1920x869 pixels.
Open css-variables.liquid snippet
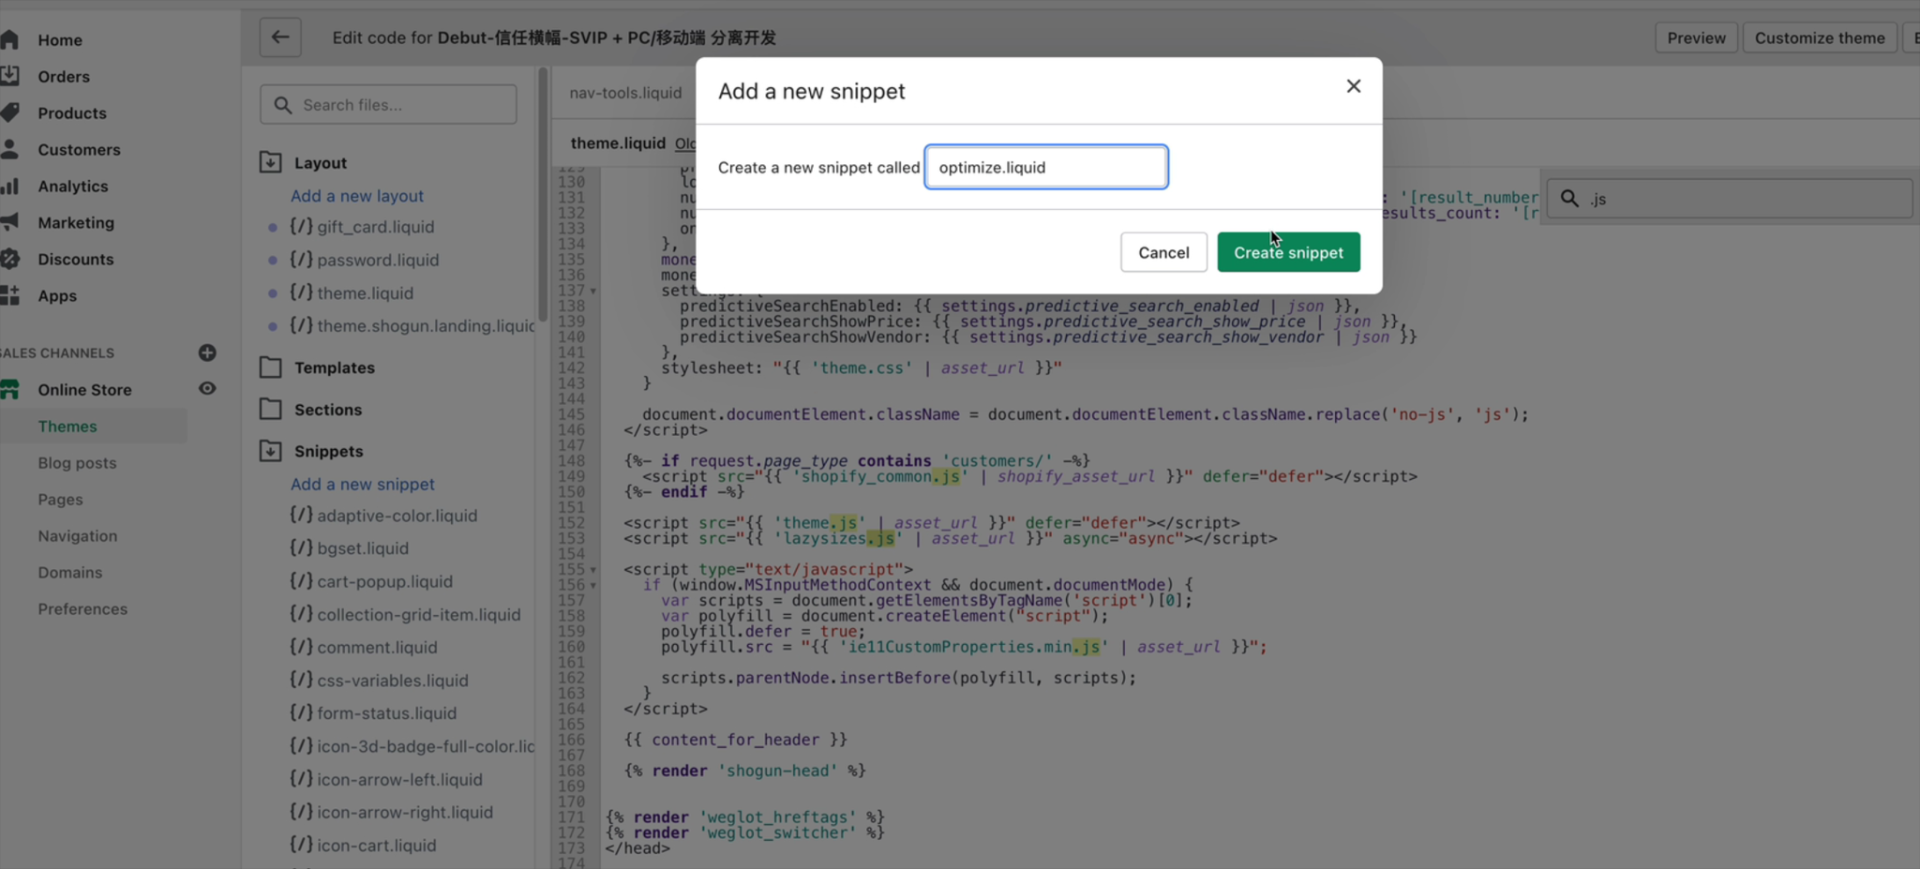click(392, 681)
